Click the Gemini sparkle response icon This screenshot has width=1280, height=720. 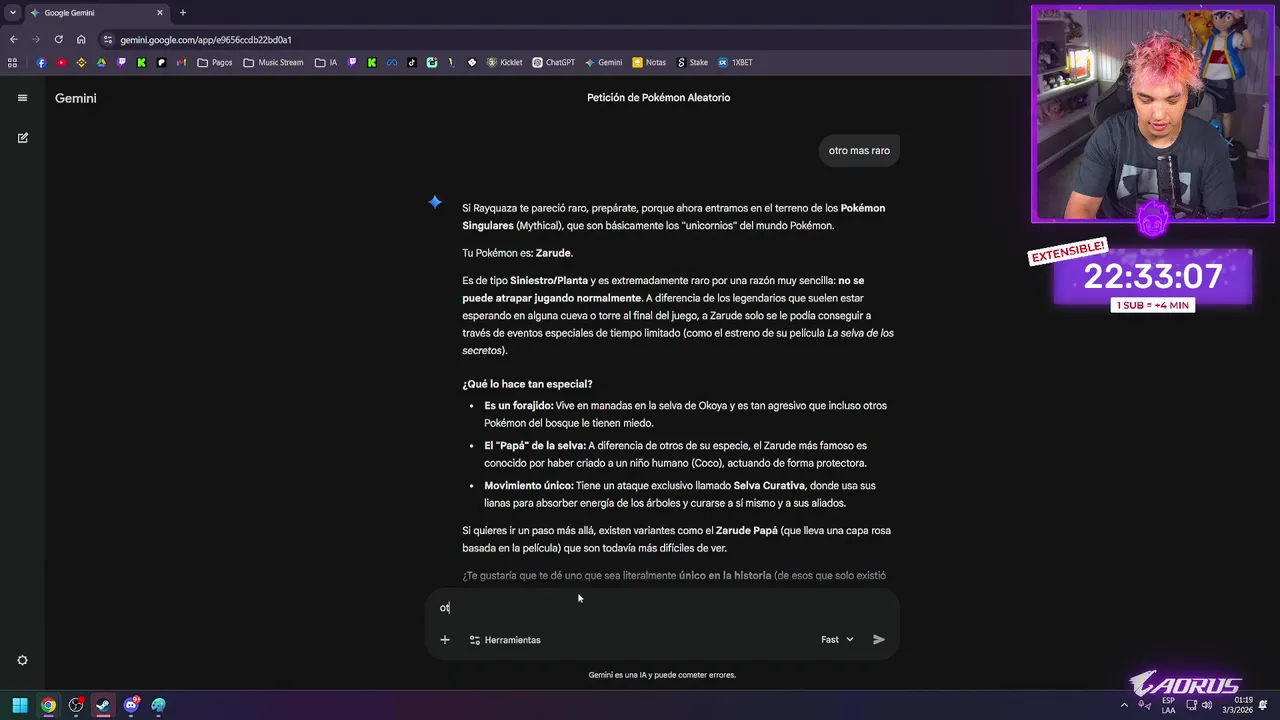point(435,202)
